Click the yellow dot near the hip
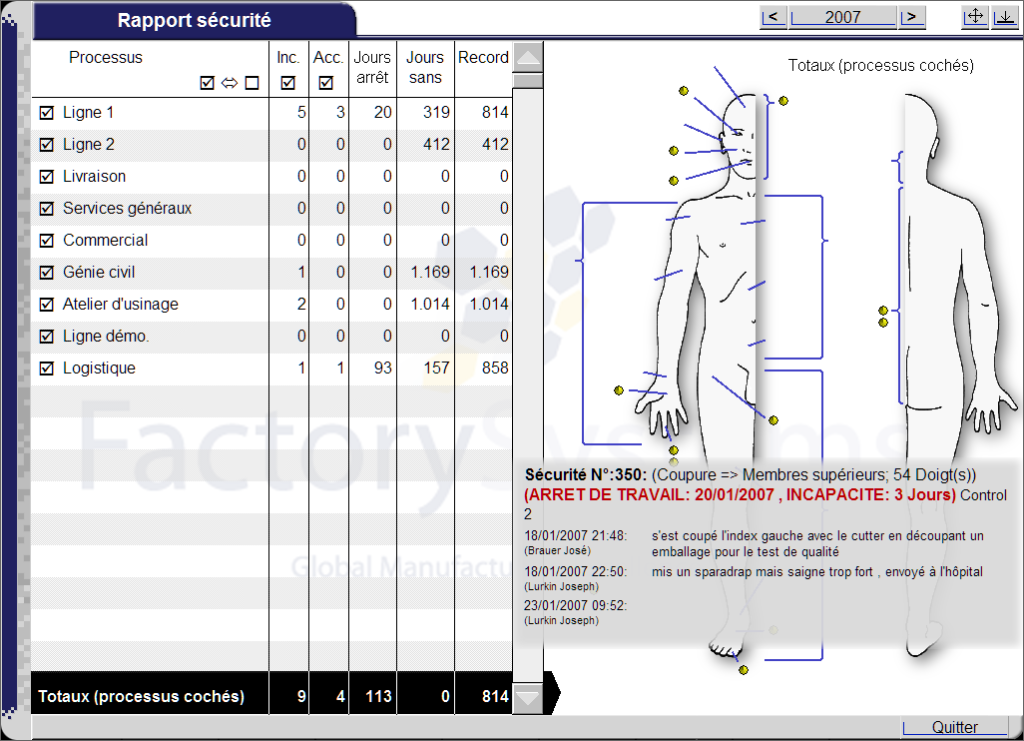 (773, 420)
